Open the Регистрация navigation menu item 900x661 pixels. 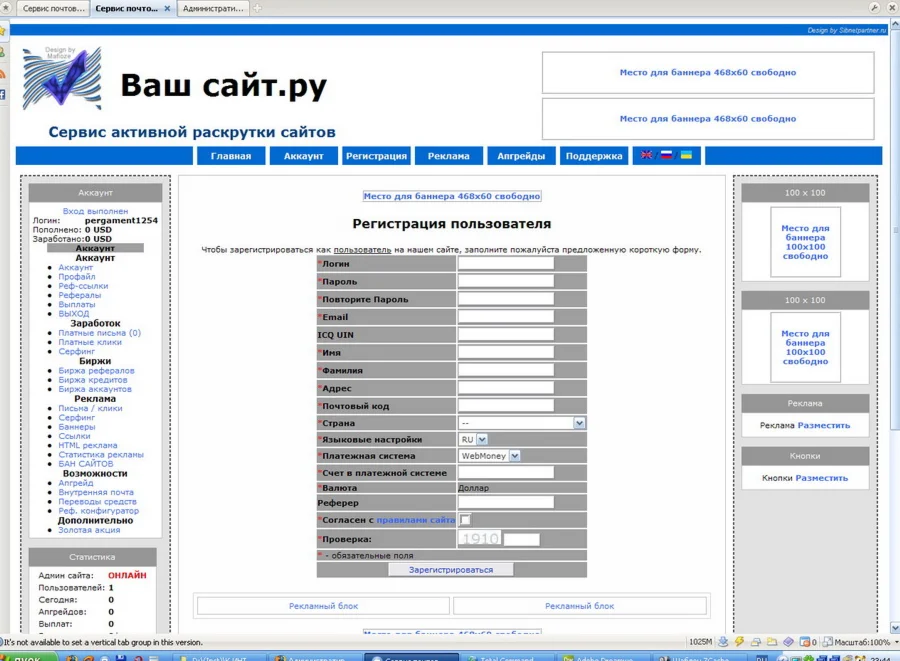point(376,156)
